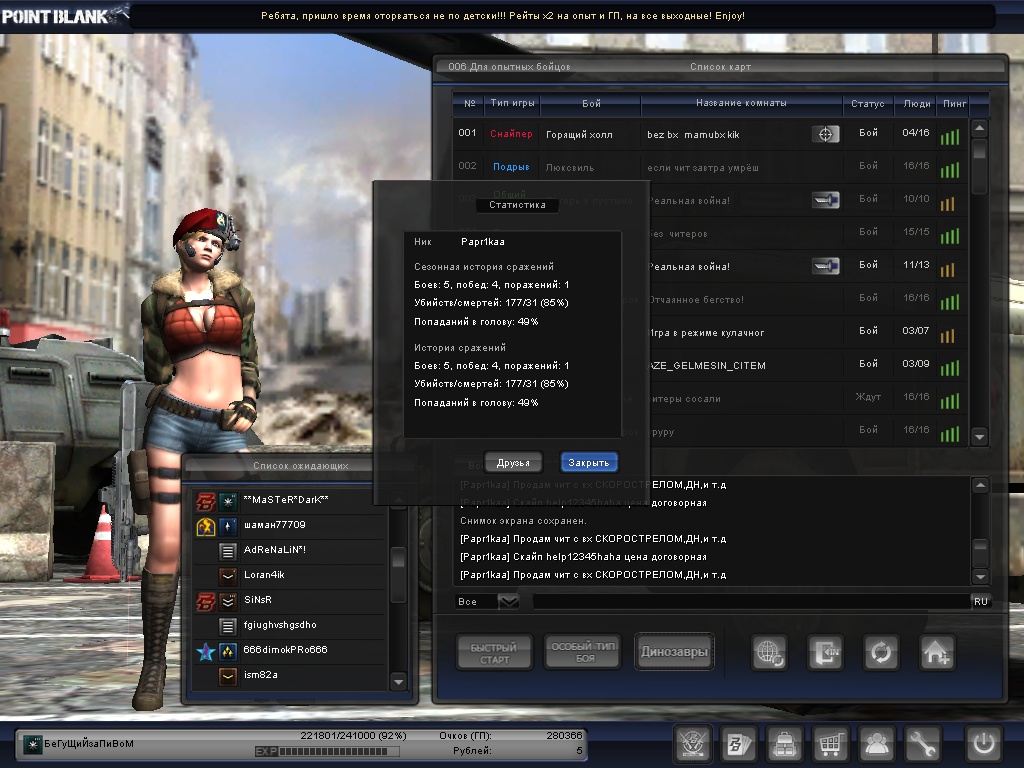Click Закрыть button in statistics dialog
The width and height of the screenshot is (1024, 768).
pos(588,462)
